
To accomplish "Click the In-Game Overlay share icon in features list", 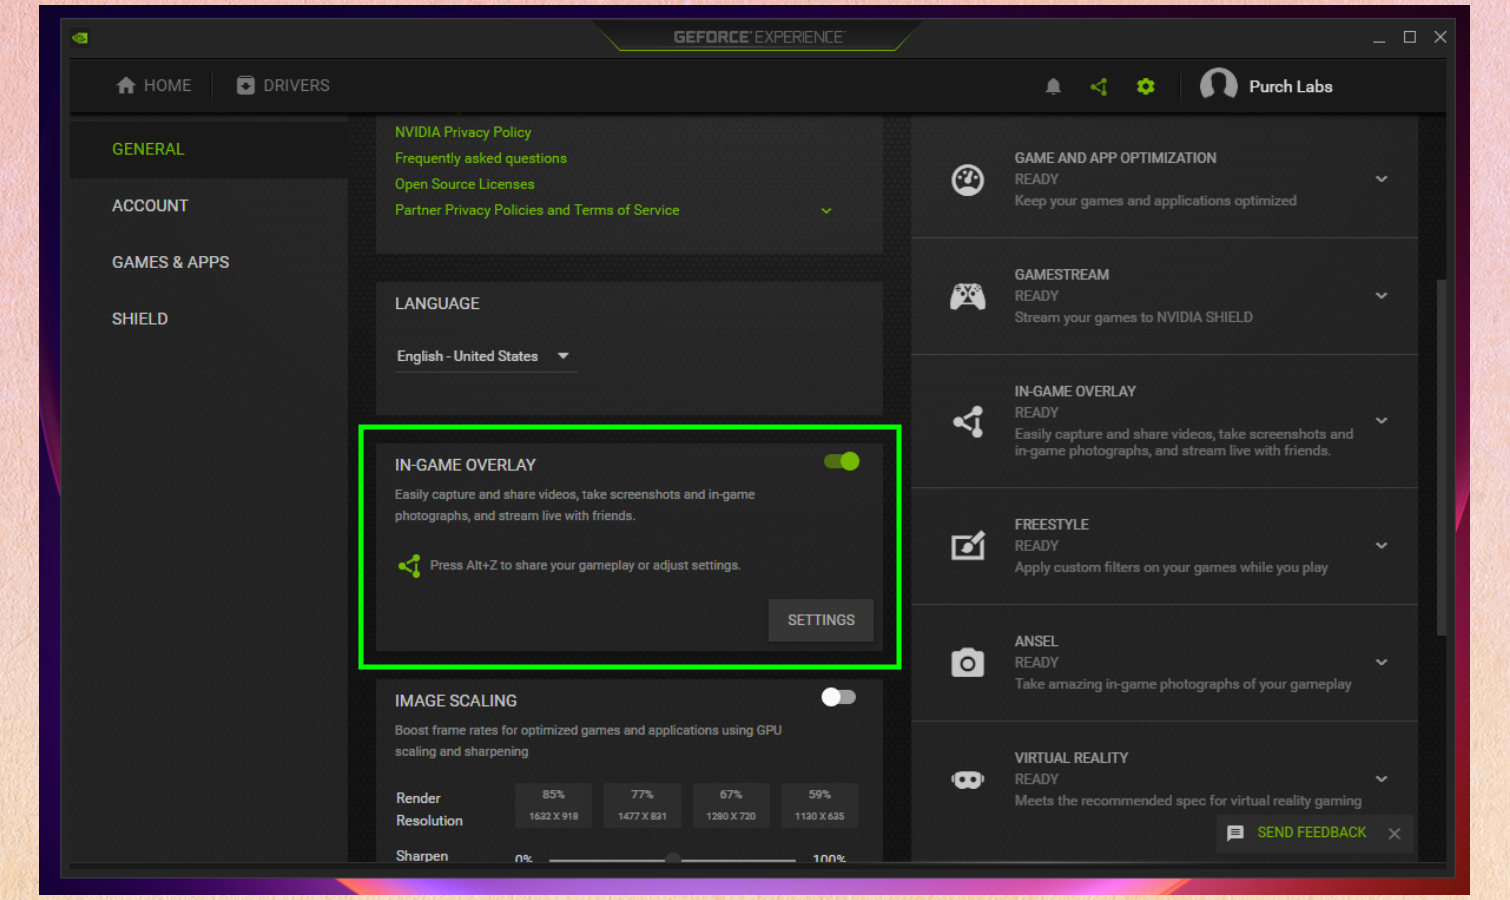I will click(968, 421).
